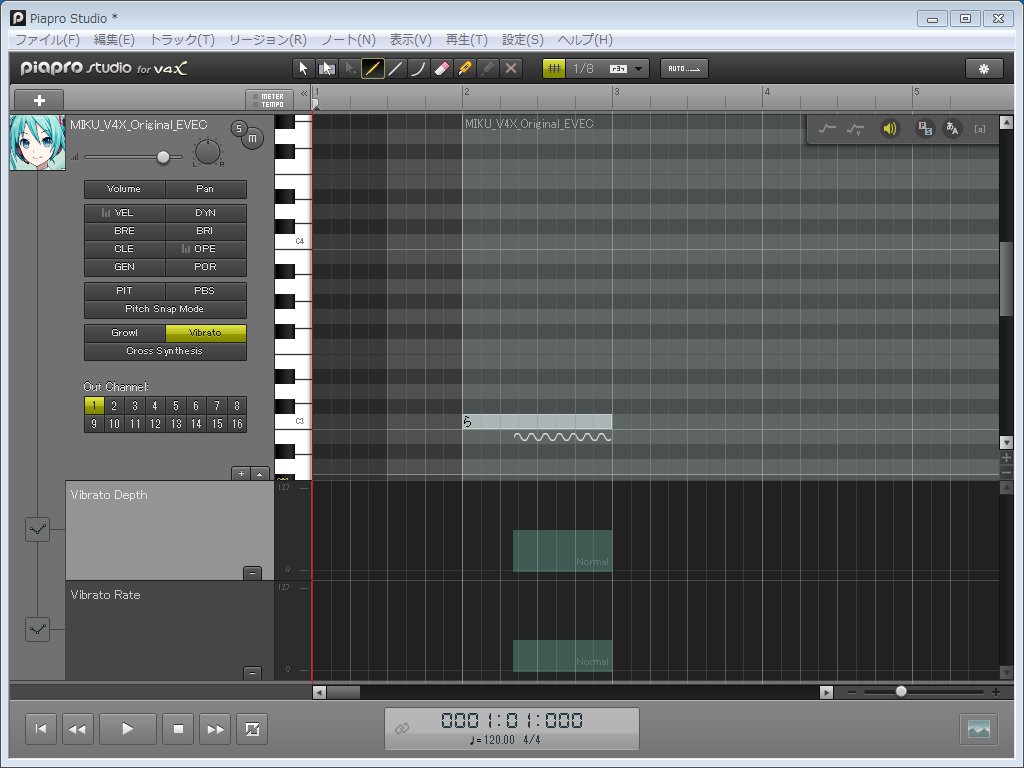Select the OPE parameter
This screenshot has width=1024, height=768.
(206, 249)
